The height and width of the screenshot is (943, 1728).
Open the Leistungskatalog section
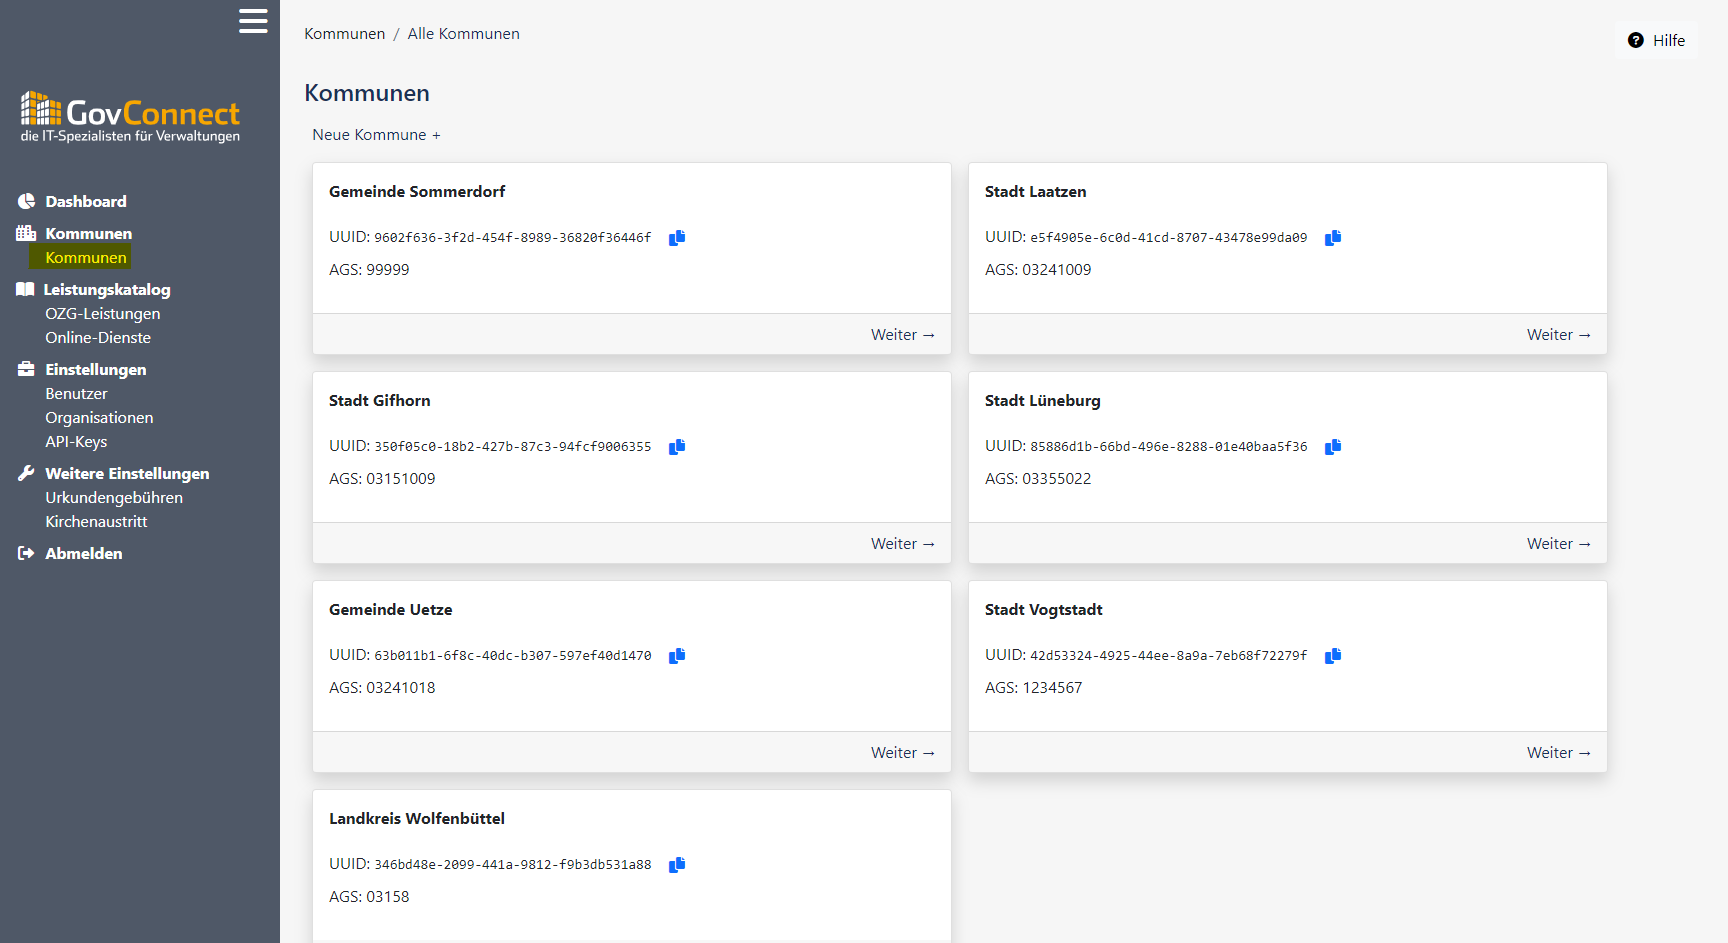pos(107,289)
